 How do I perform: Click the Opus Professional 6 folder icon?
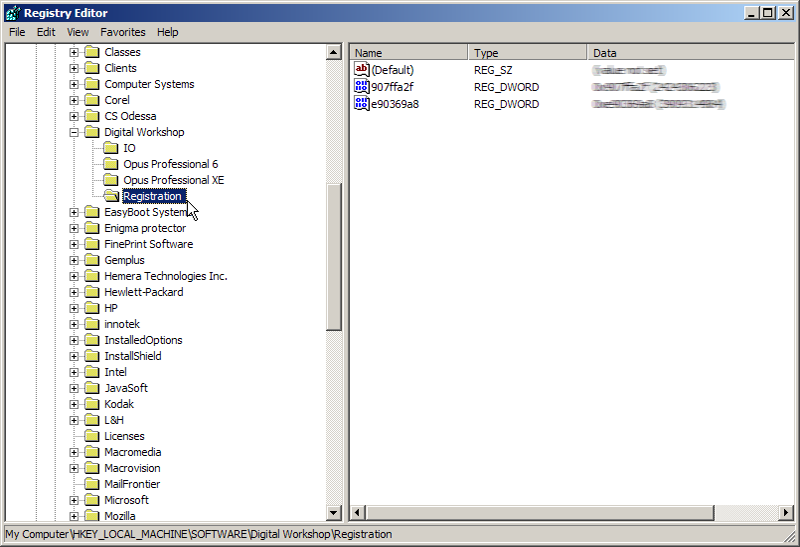[x=111, y=164]
